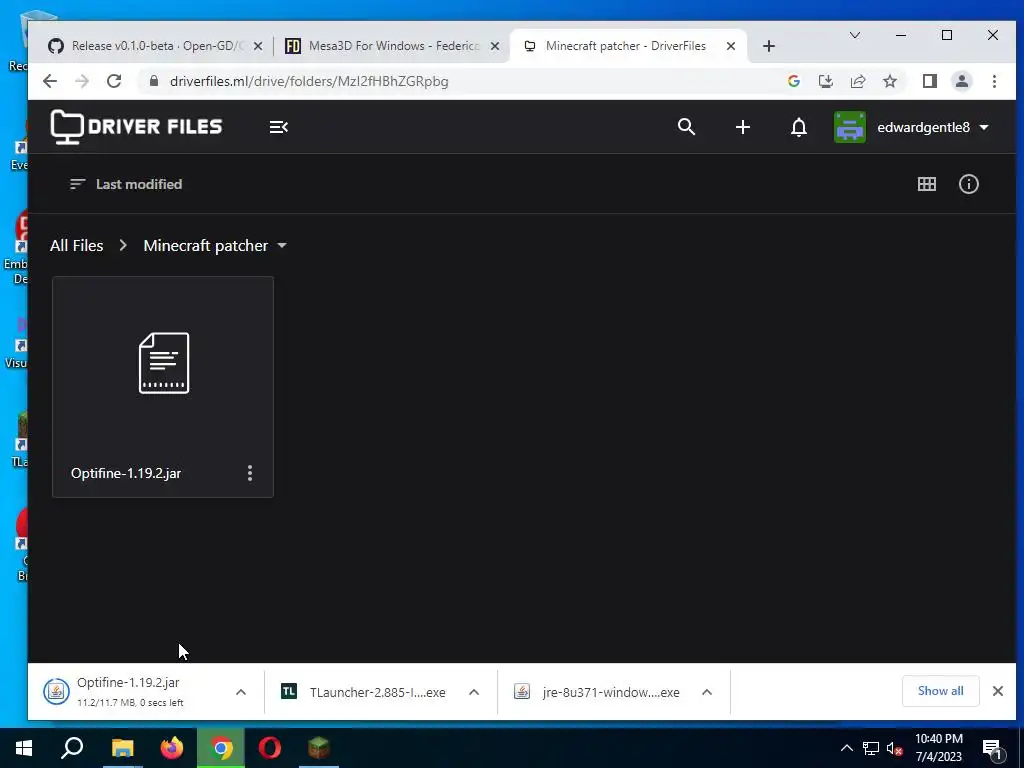The width and height of the screenshot is (1024, 768).
Task: Open the Last modified sort menu
Action: [x=126, y=184]
